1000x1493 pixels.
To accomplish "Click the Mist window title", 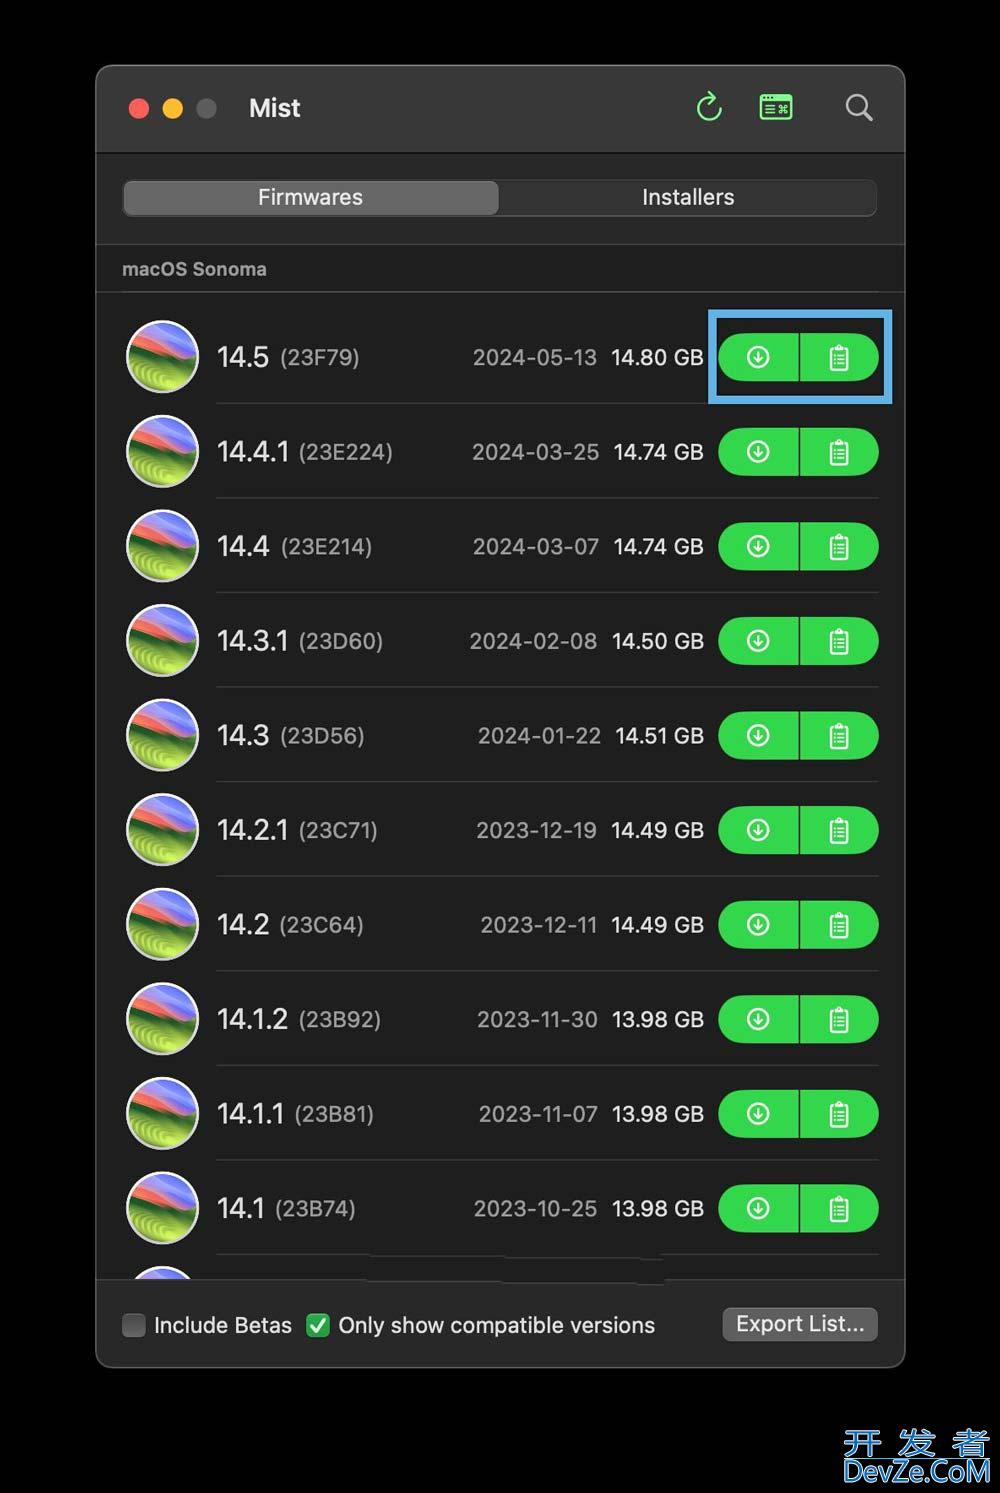I will point(274,108).
